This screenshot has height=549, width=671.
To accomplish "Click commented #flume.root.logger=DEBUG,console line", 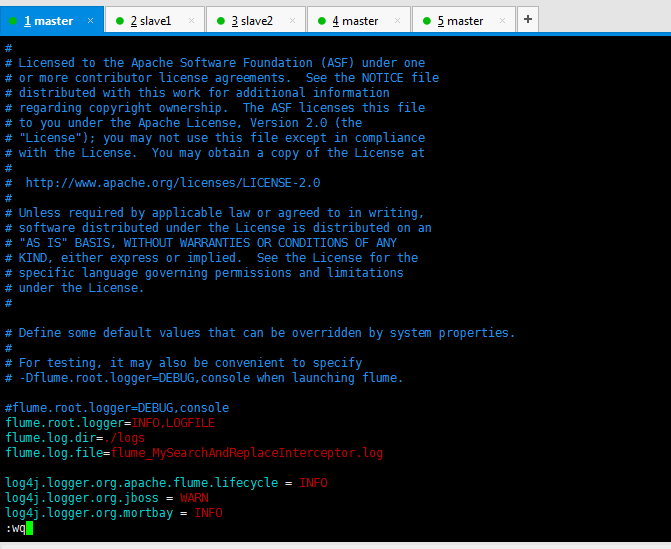I will click(117, 408).
